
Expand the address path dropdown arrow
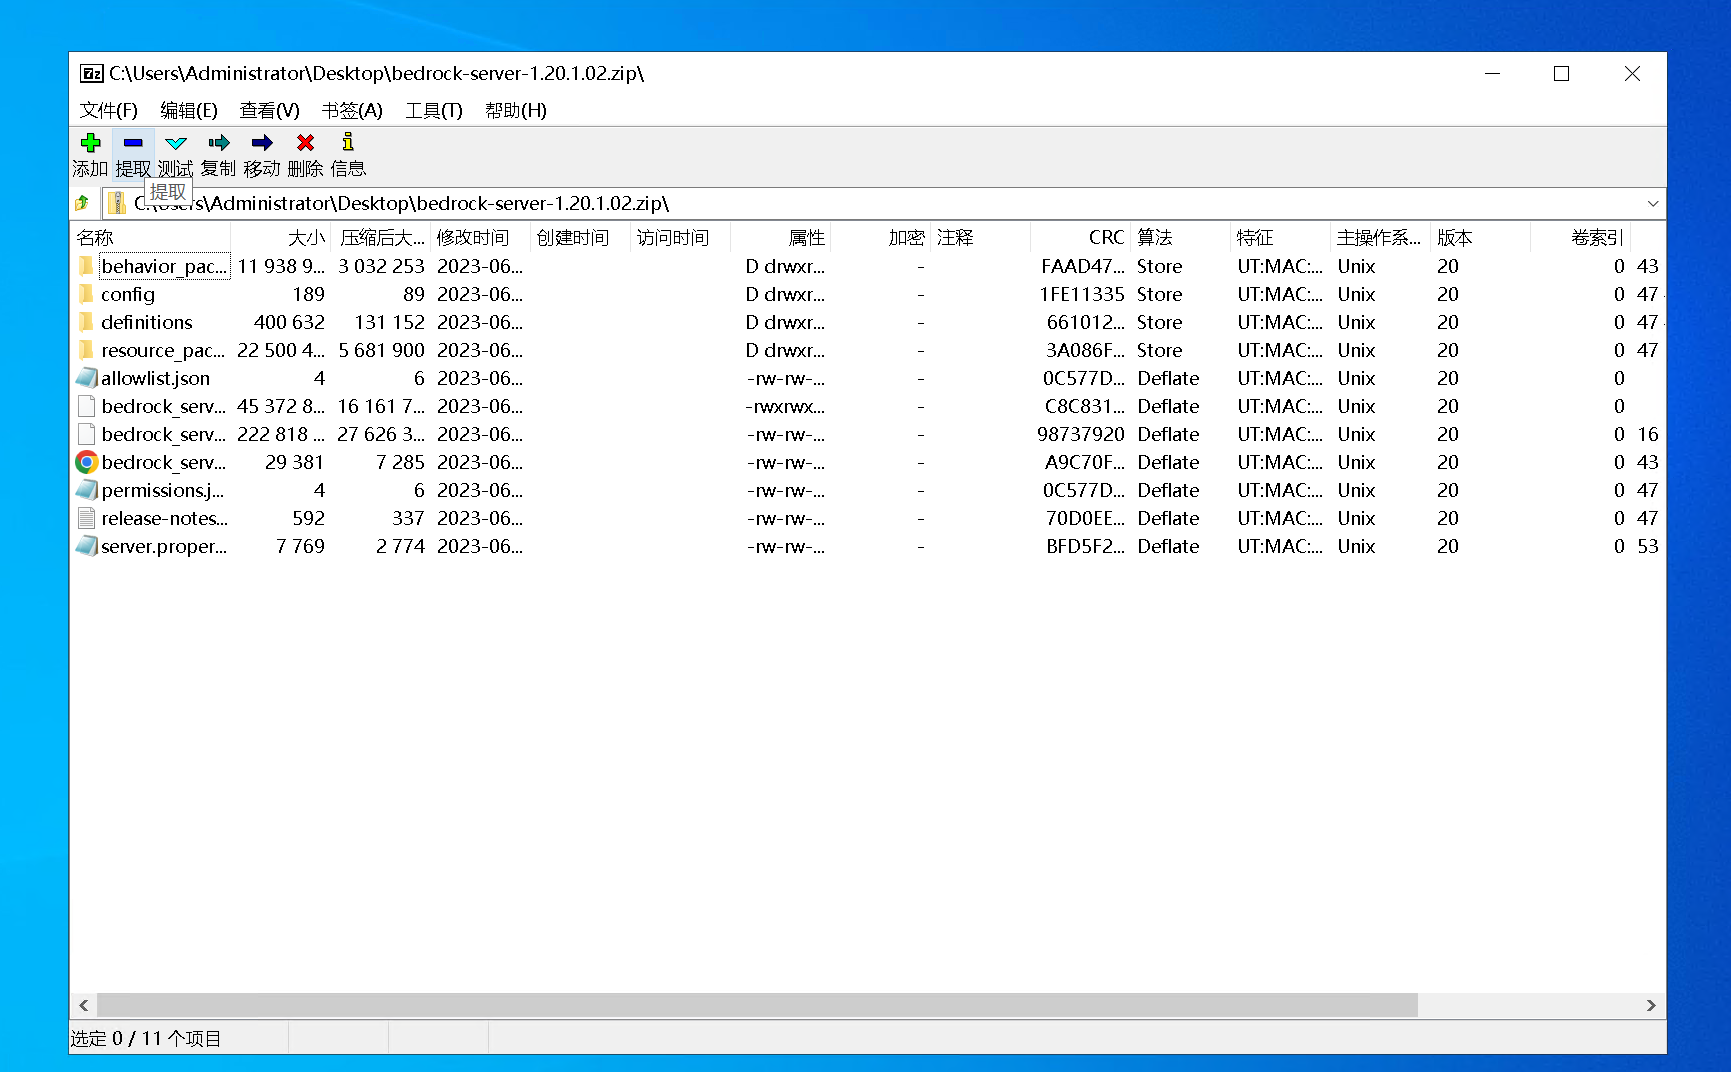[x=1652, y=204]
